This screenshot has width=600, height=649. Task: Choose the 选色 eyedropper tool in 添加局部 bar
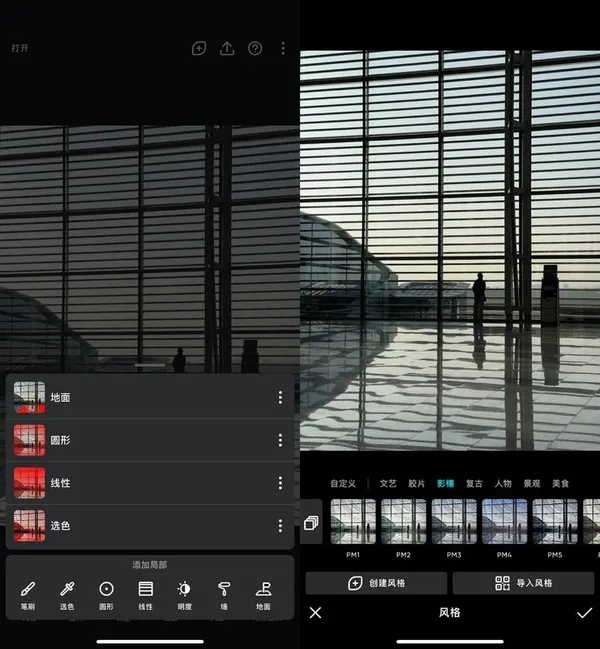tap(67, 596)
